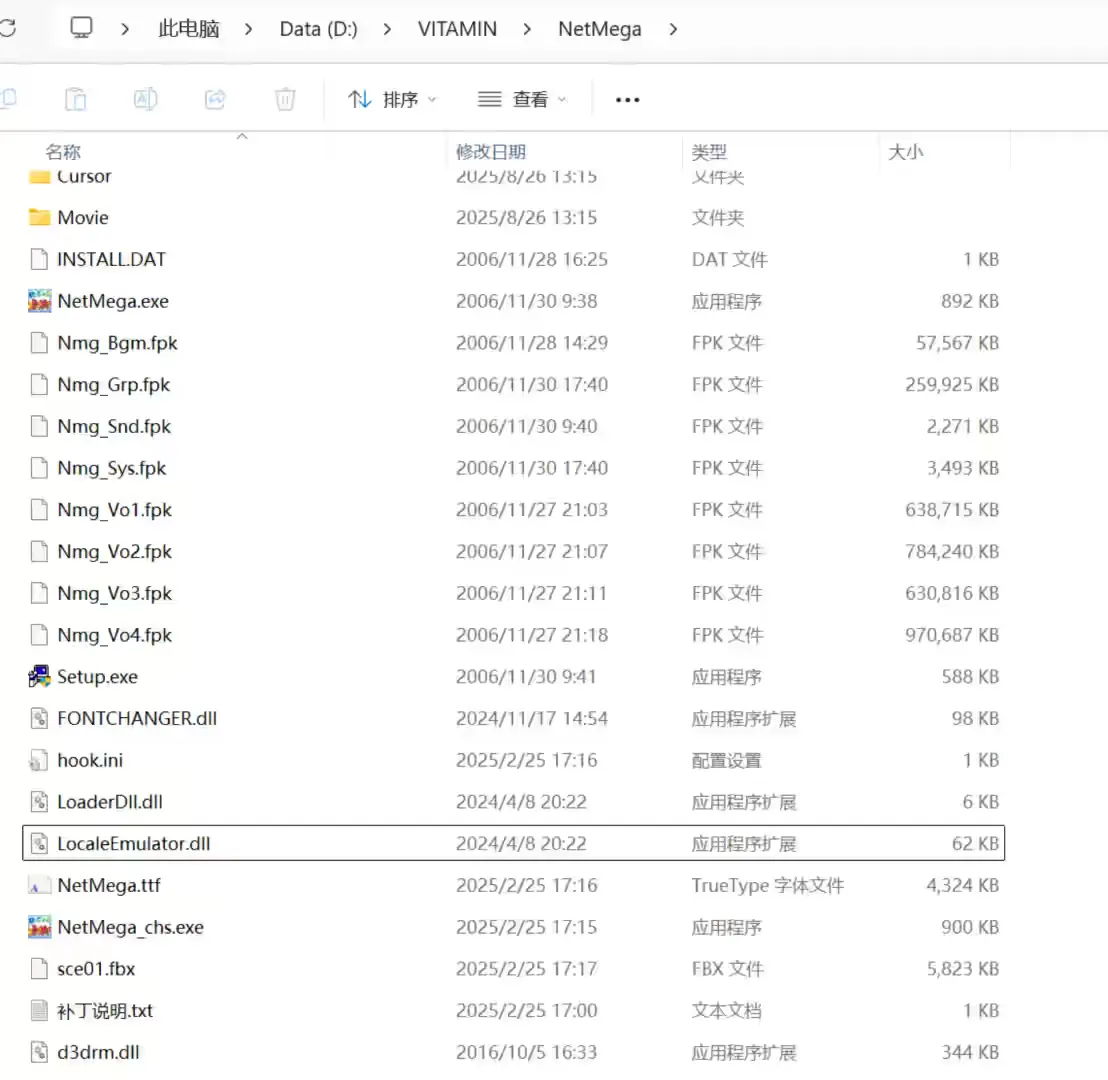Sort by 大小 column header
Viewport: 1108px width, 1080px height.
click(906, 151)
